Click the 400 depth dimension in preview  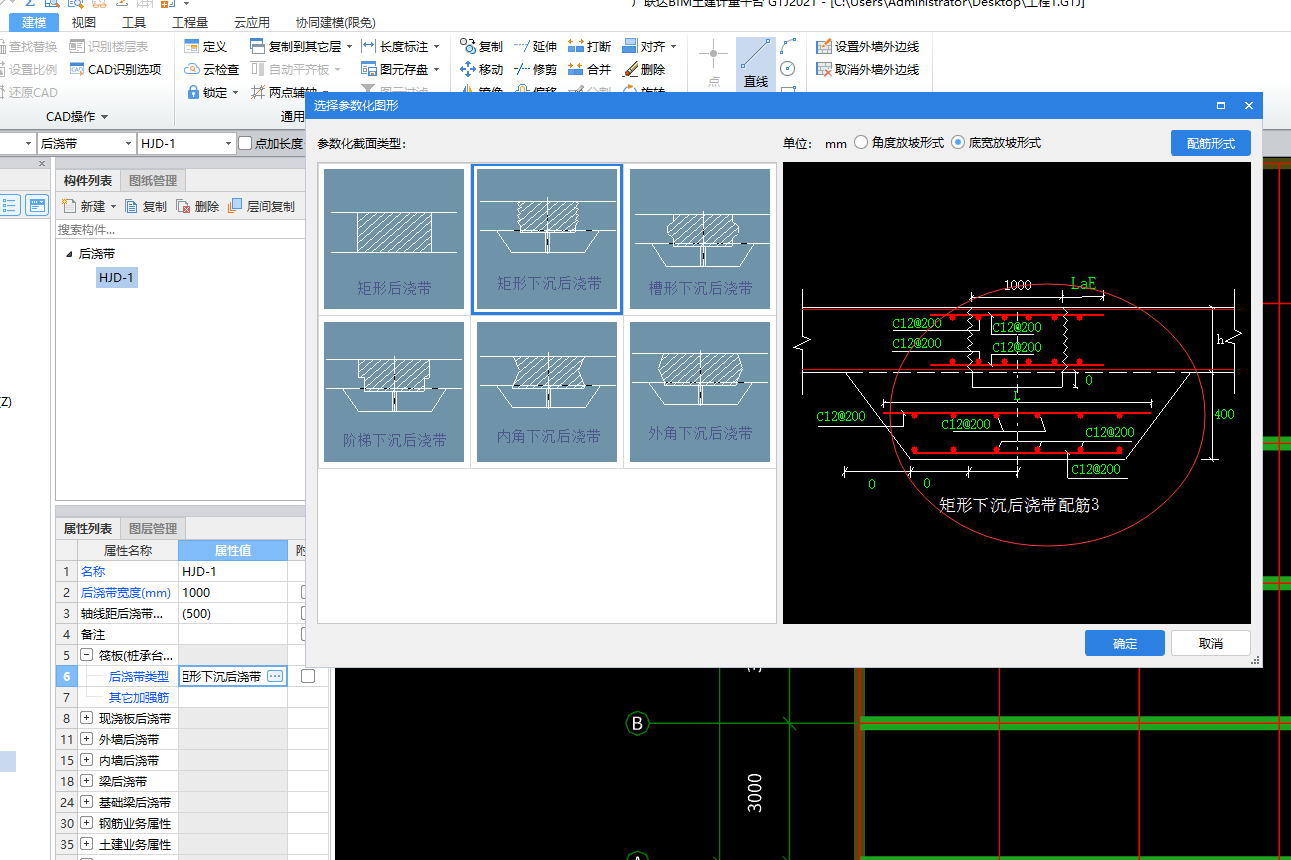tap(1224, 413)
